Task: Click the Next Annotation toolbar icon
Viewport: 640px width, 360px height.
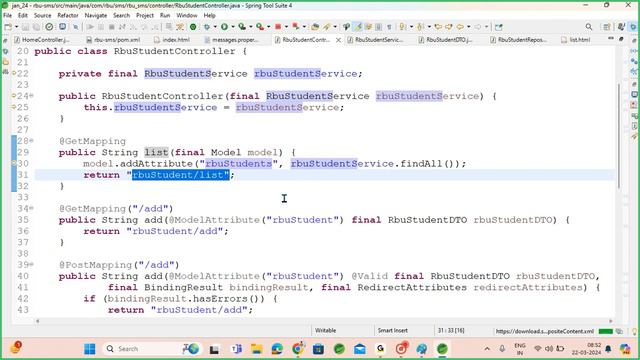Action: [402, 27]
